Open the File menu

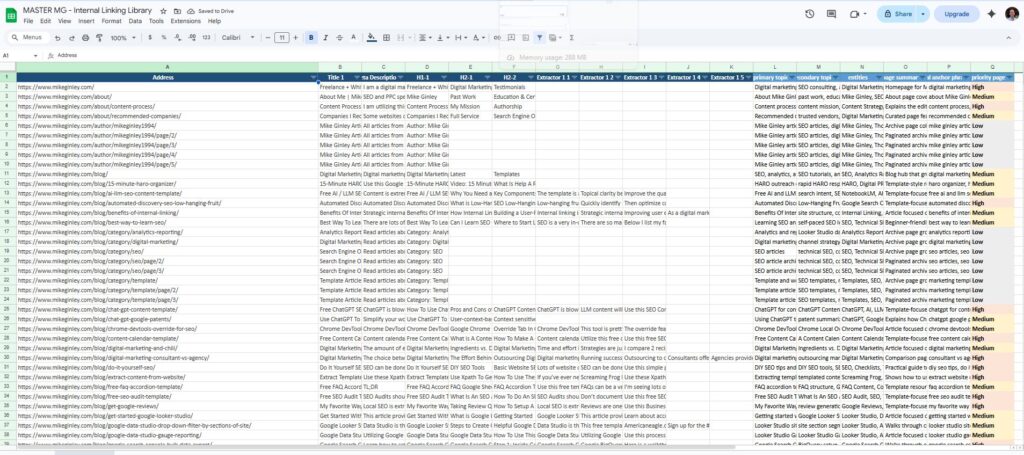(28, 21)
